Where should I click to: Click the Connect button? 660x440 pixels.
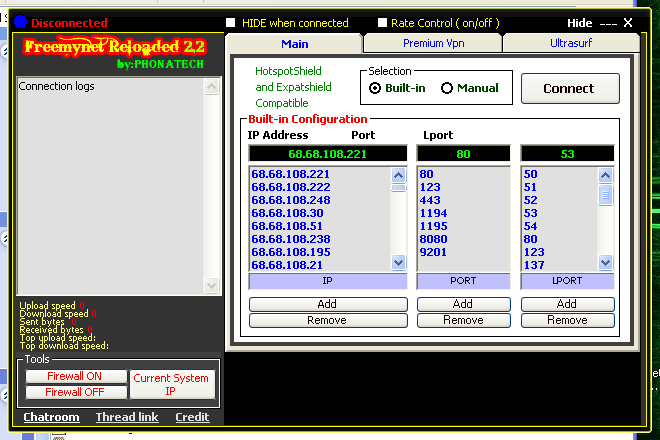coord(570,88)
